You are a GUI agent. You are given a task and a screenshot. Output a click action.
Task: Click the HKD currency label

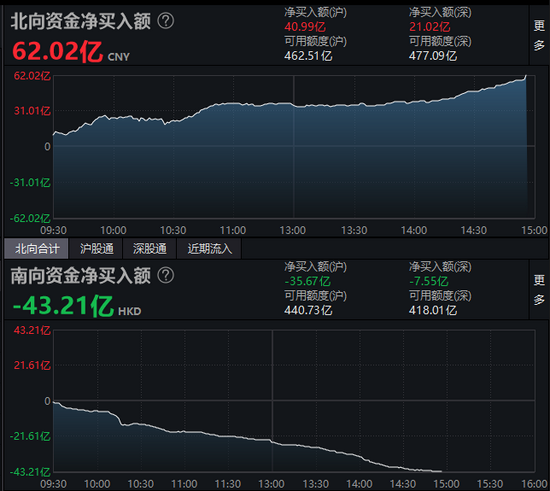[x=129, y=311]
